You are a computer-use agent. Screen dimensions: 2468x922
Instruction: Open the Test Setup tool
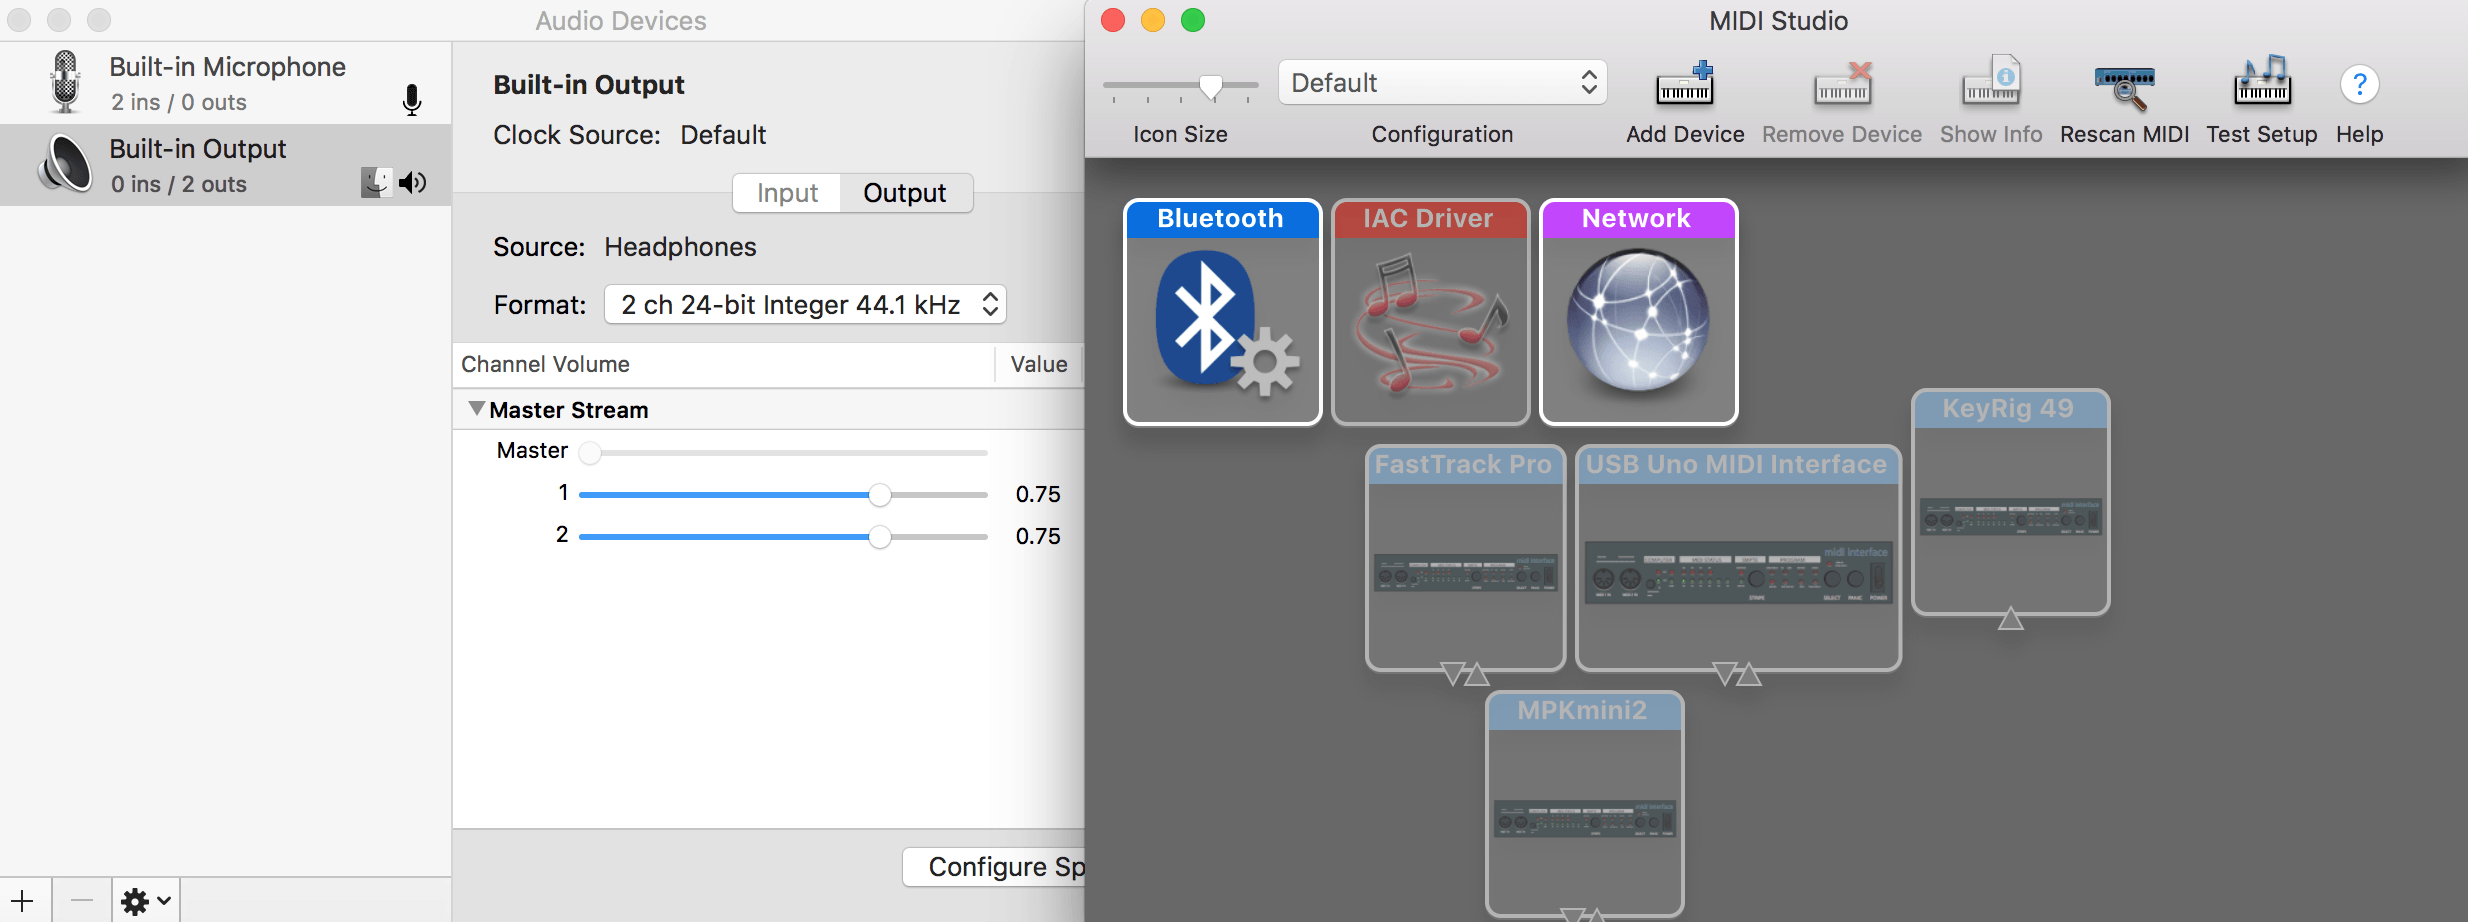click(2262, 82)
